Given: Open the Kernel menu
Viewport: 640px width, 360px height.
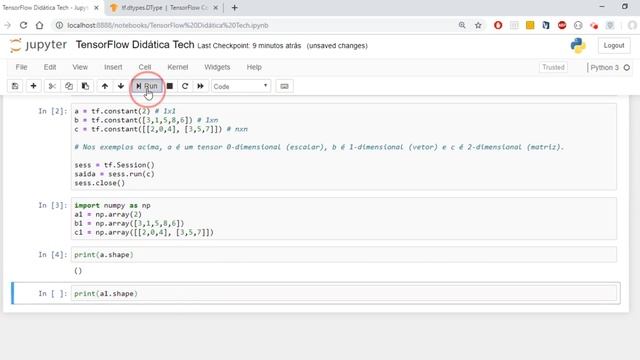Looking at the screenshot, I should [178, 67].
